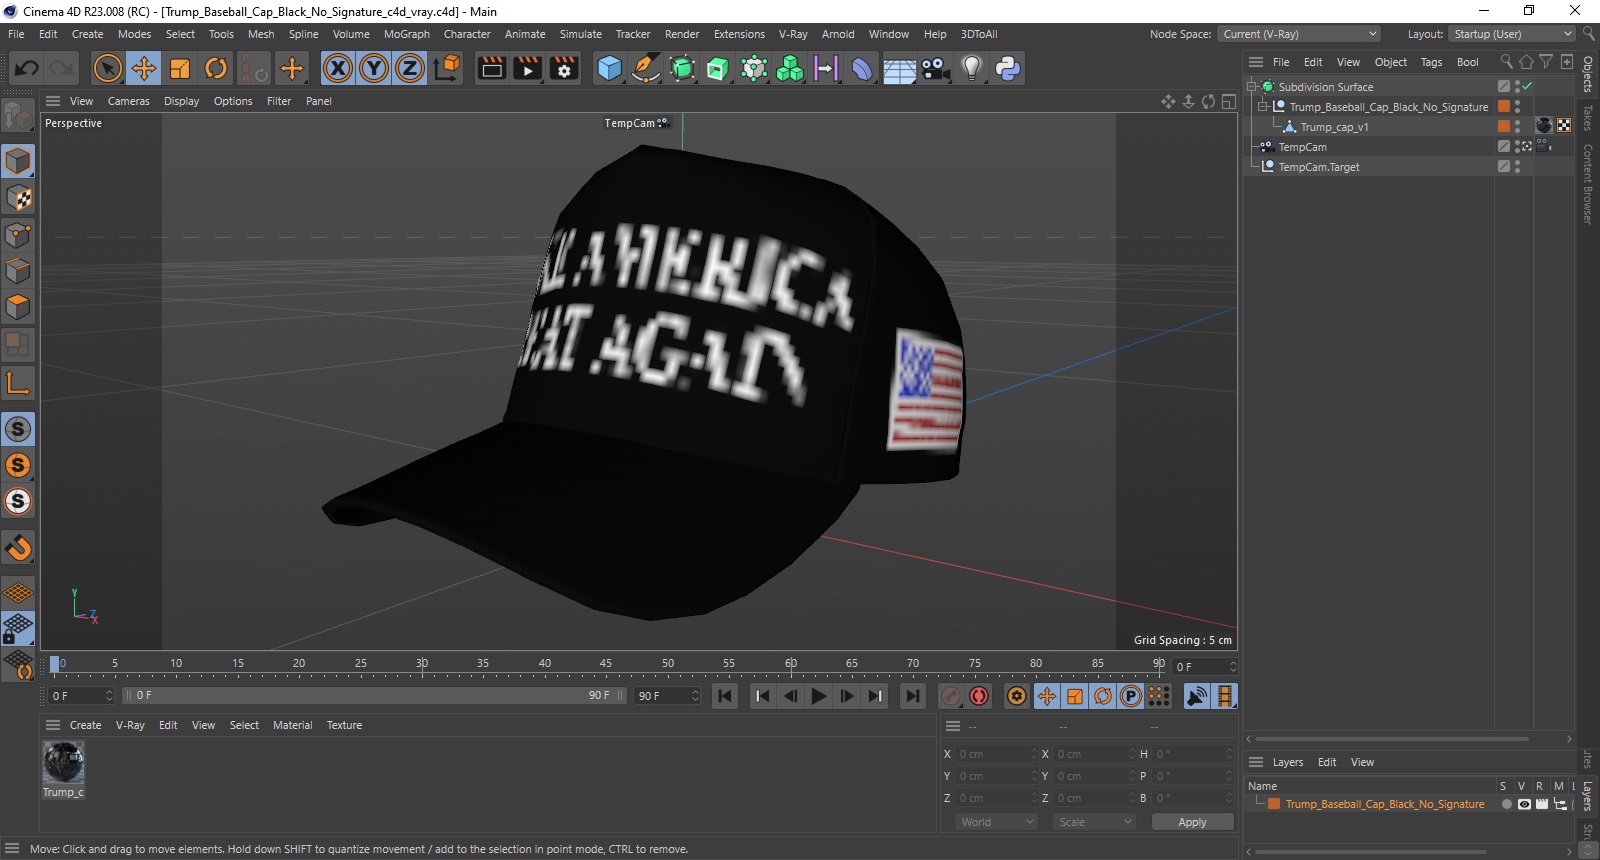
Task: Select the Live Selection tool
Action: (107, 68)
